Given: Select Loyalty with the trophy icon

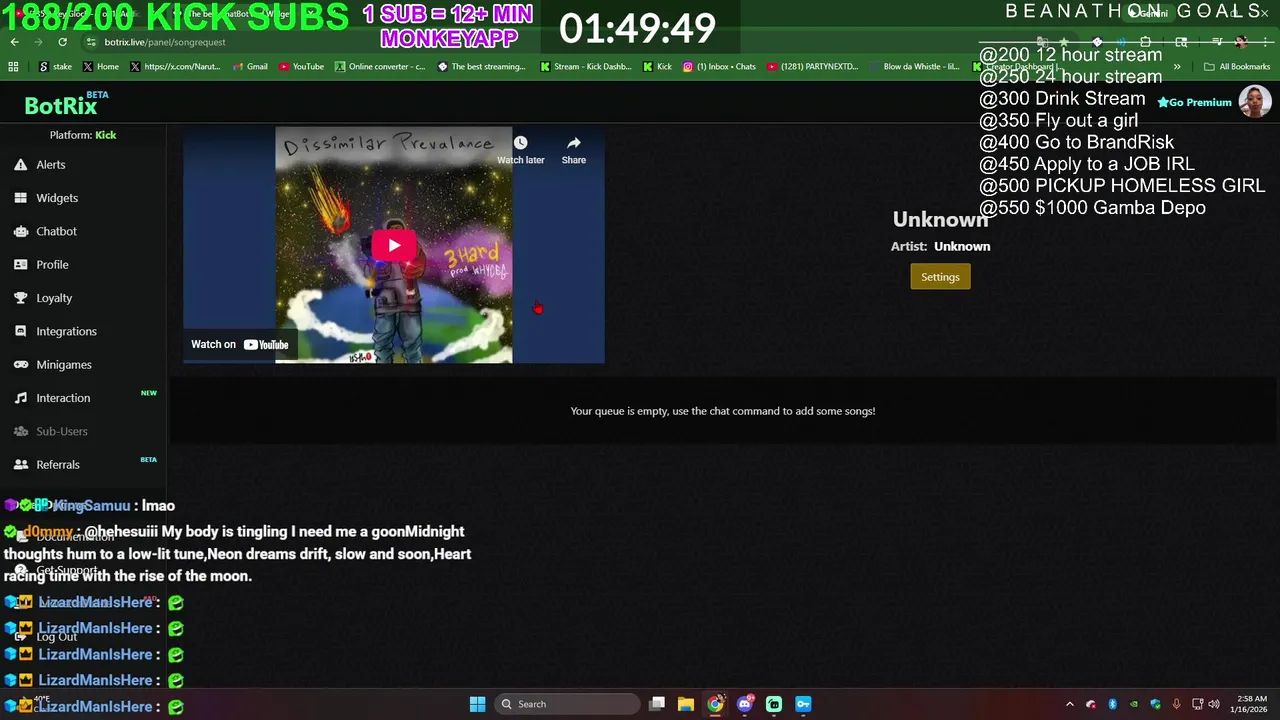Looking at the screenshot, I should [54, 298].
